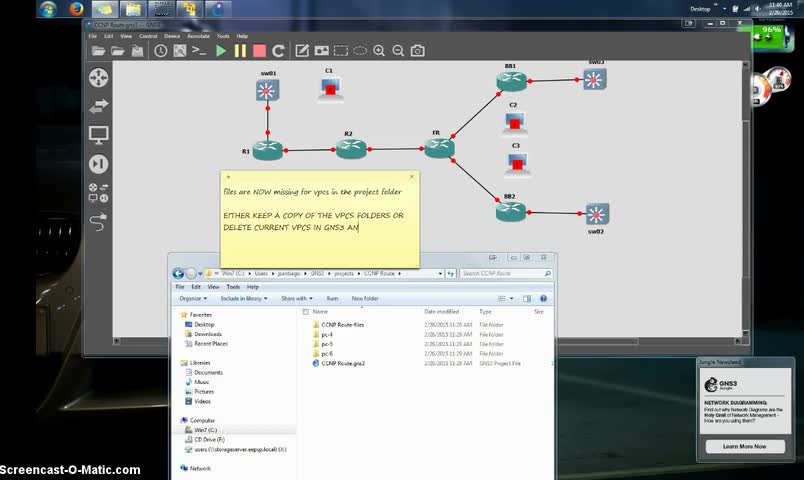Select the C2 computer node
The width and height of the screenshot is (804, 480).
(x=514, y=123)
